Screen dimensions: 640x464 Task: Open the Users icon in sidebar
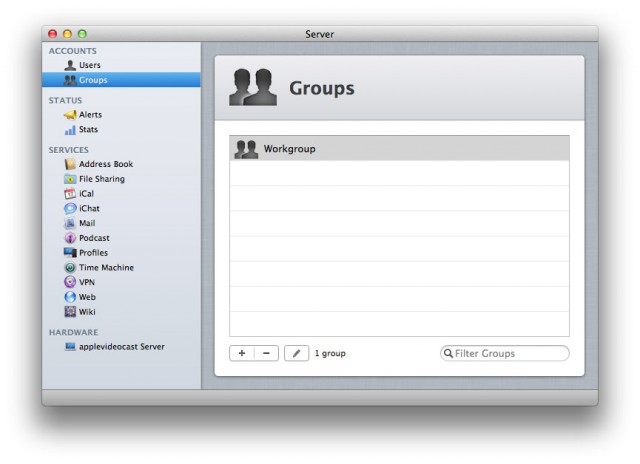(70, 65)
